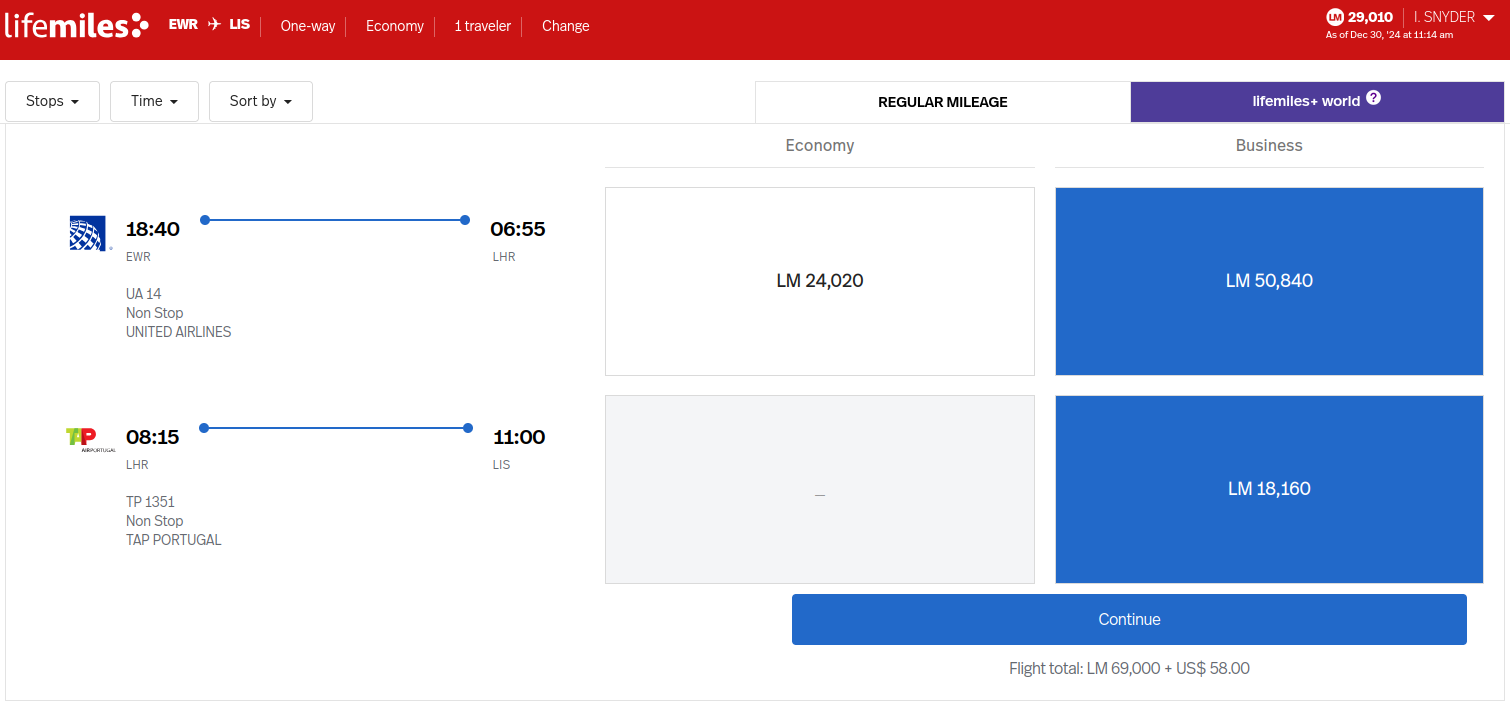
Task: Select Economy fare LM 24,020 for UA 14
Action: click(820, 281)
